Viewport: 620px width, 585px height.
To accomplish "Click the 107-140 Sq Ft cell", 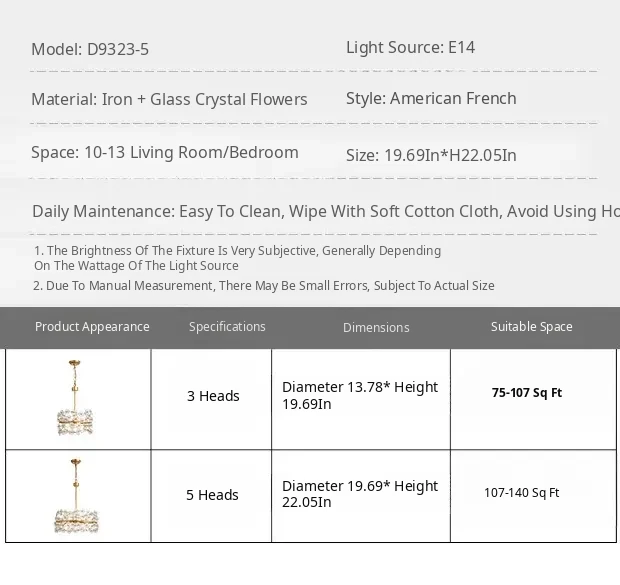I will pyautogui.click(x=522, y=493).
